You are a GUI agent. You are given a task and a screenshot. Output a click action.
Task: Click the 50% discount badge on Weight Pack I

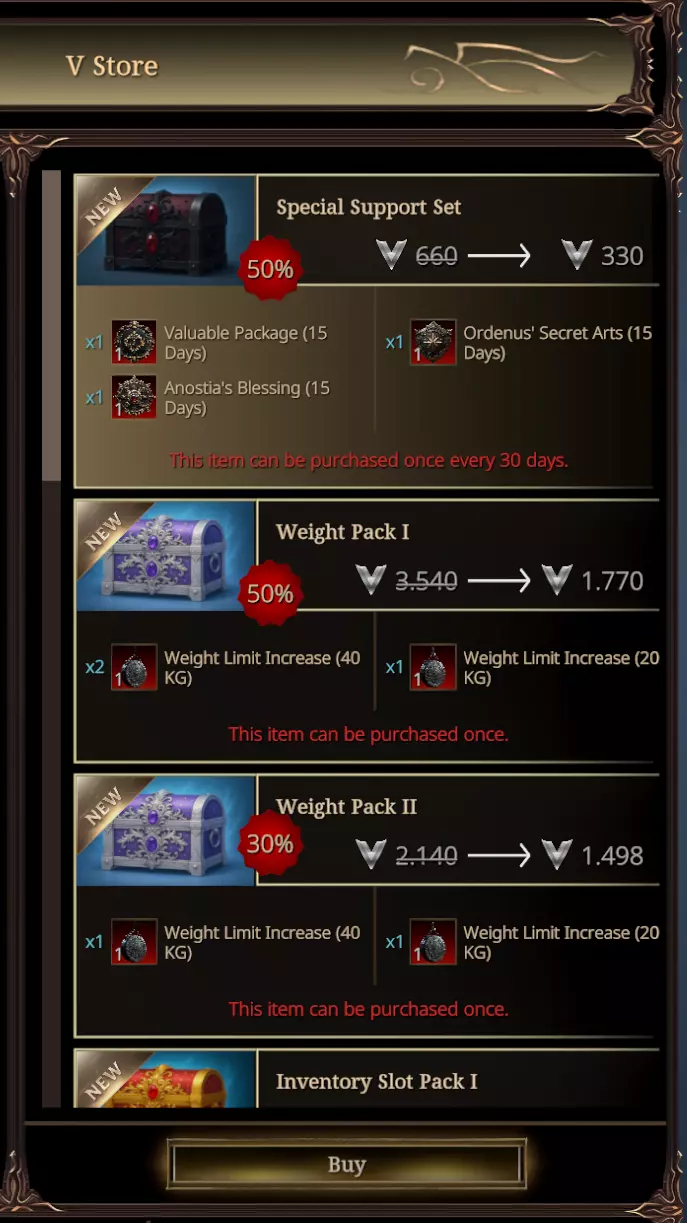coord(270,594)
